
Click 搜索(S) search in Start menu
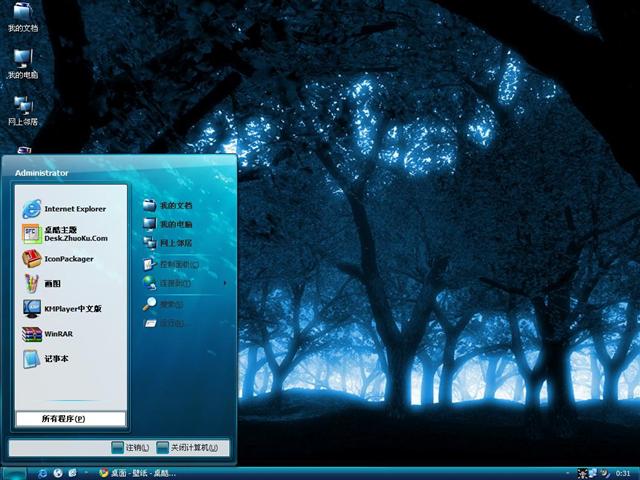170,304
